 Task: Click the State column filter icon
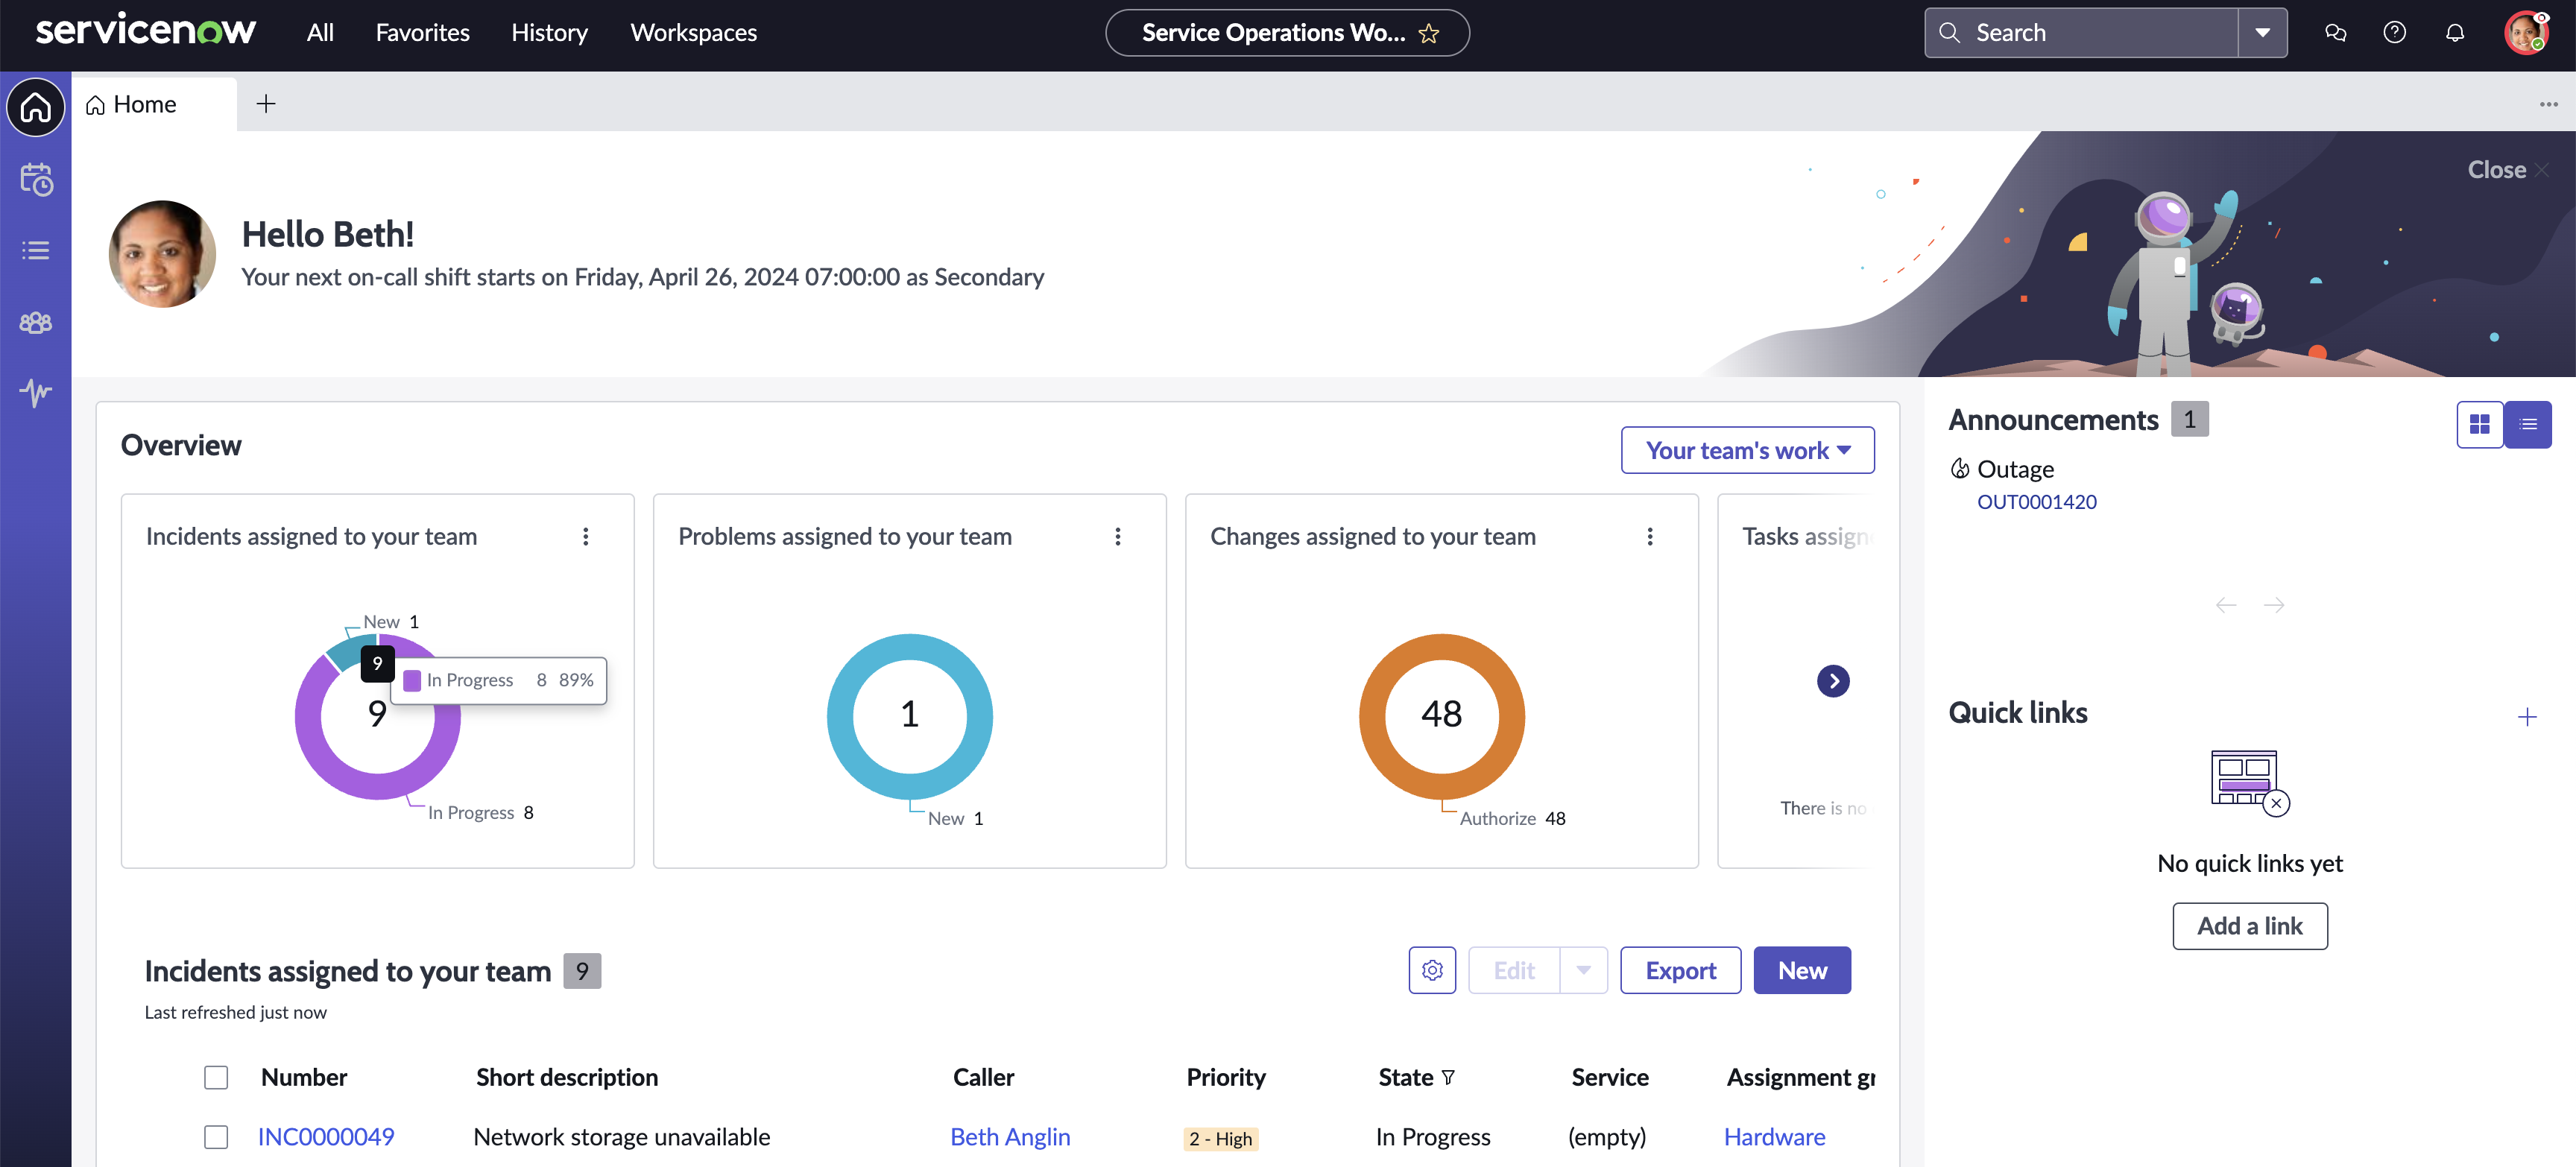(x=1448, y=1078)
